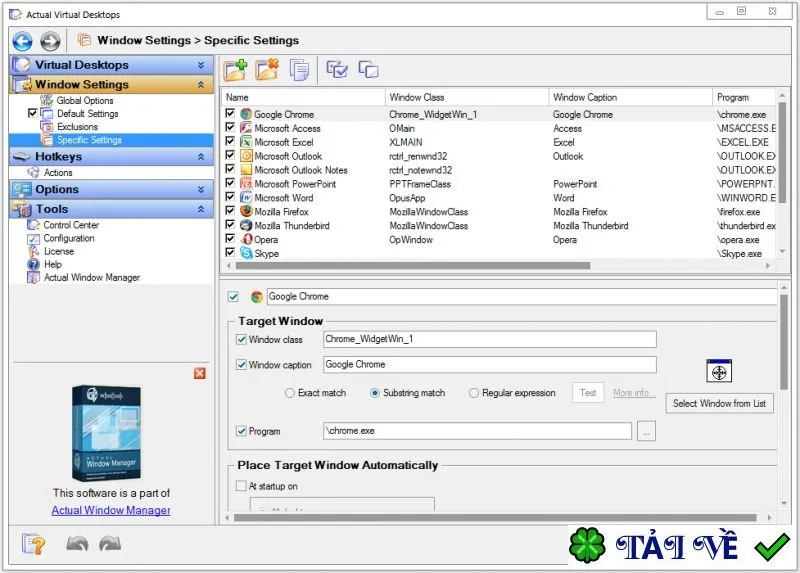Toggle the Window caption checkbox
Screen dimensions: 800x573
click(241, 364)
